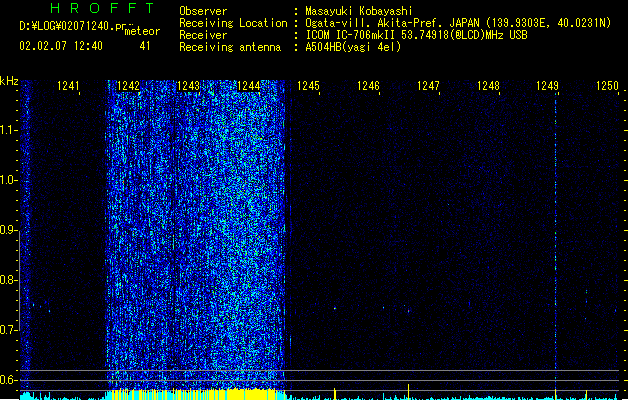The image size is (629, 400).
Task: Click time marker 1241
Action: click(x=68, y=86)
